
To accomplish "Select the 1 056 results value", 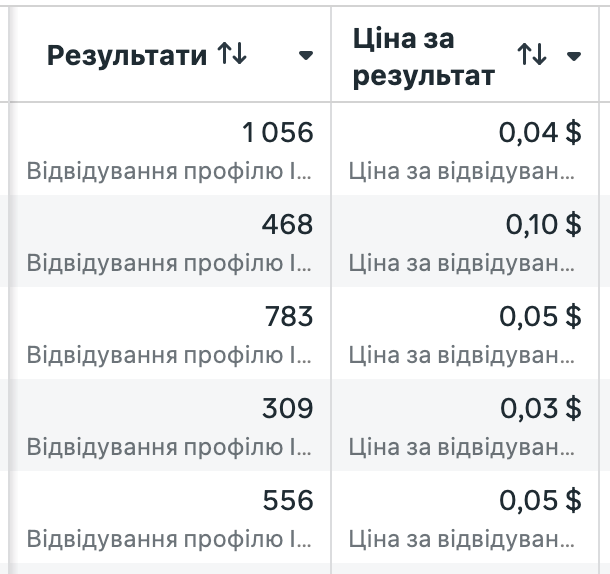I will click(x=277, y=132).
